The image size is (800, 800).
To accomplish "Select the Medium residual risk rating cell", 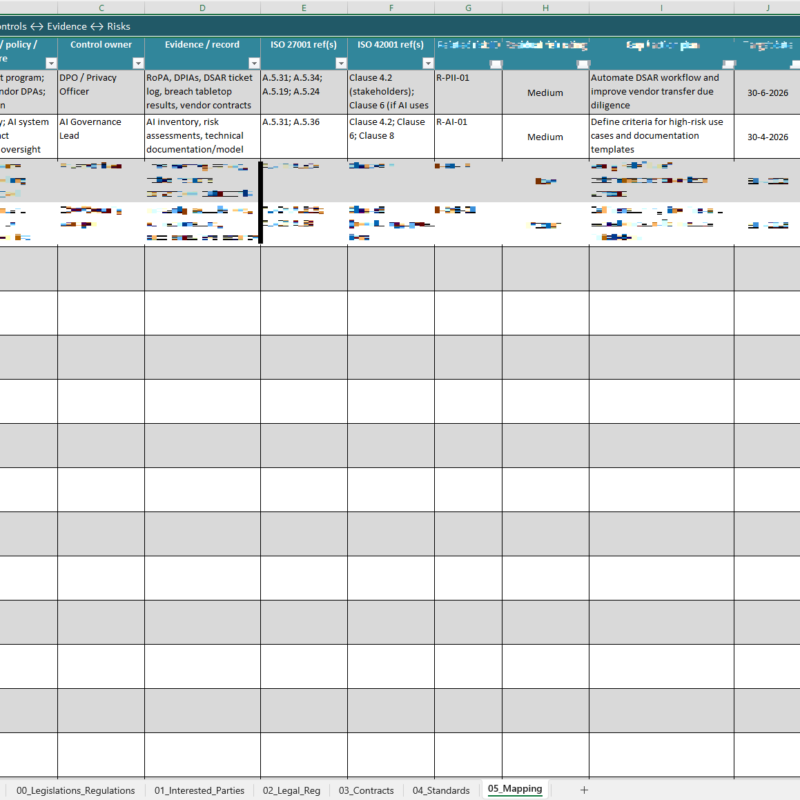I will pos(545,92).
